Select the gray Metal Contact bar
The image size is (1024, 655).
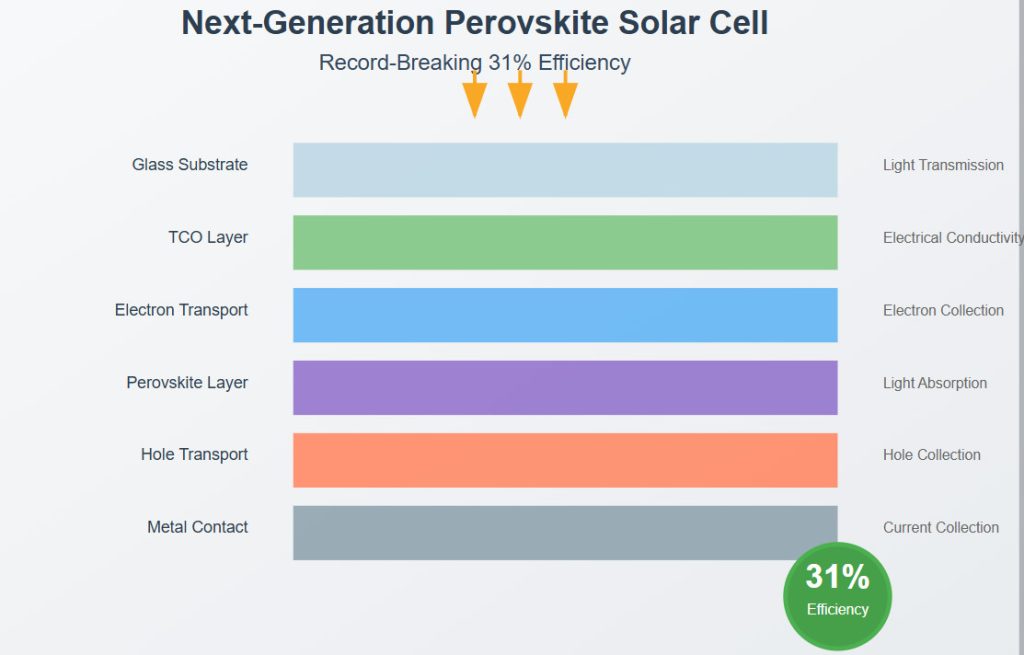pyautogui.click(x=565, y=532)
